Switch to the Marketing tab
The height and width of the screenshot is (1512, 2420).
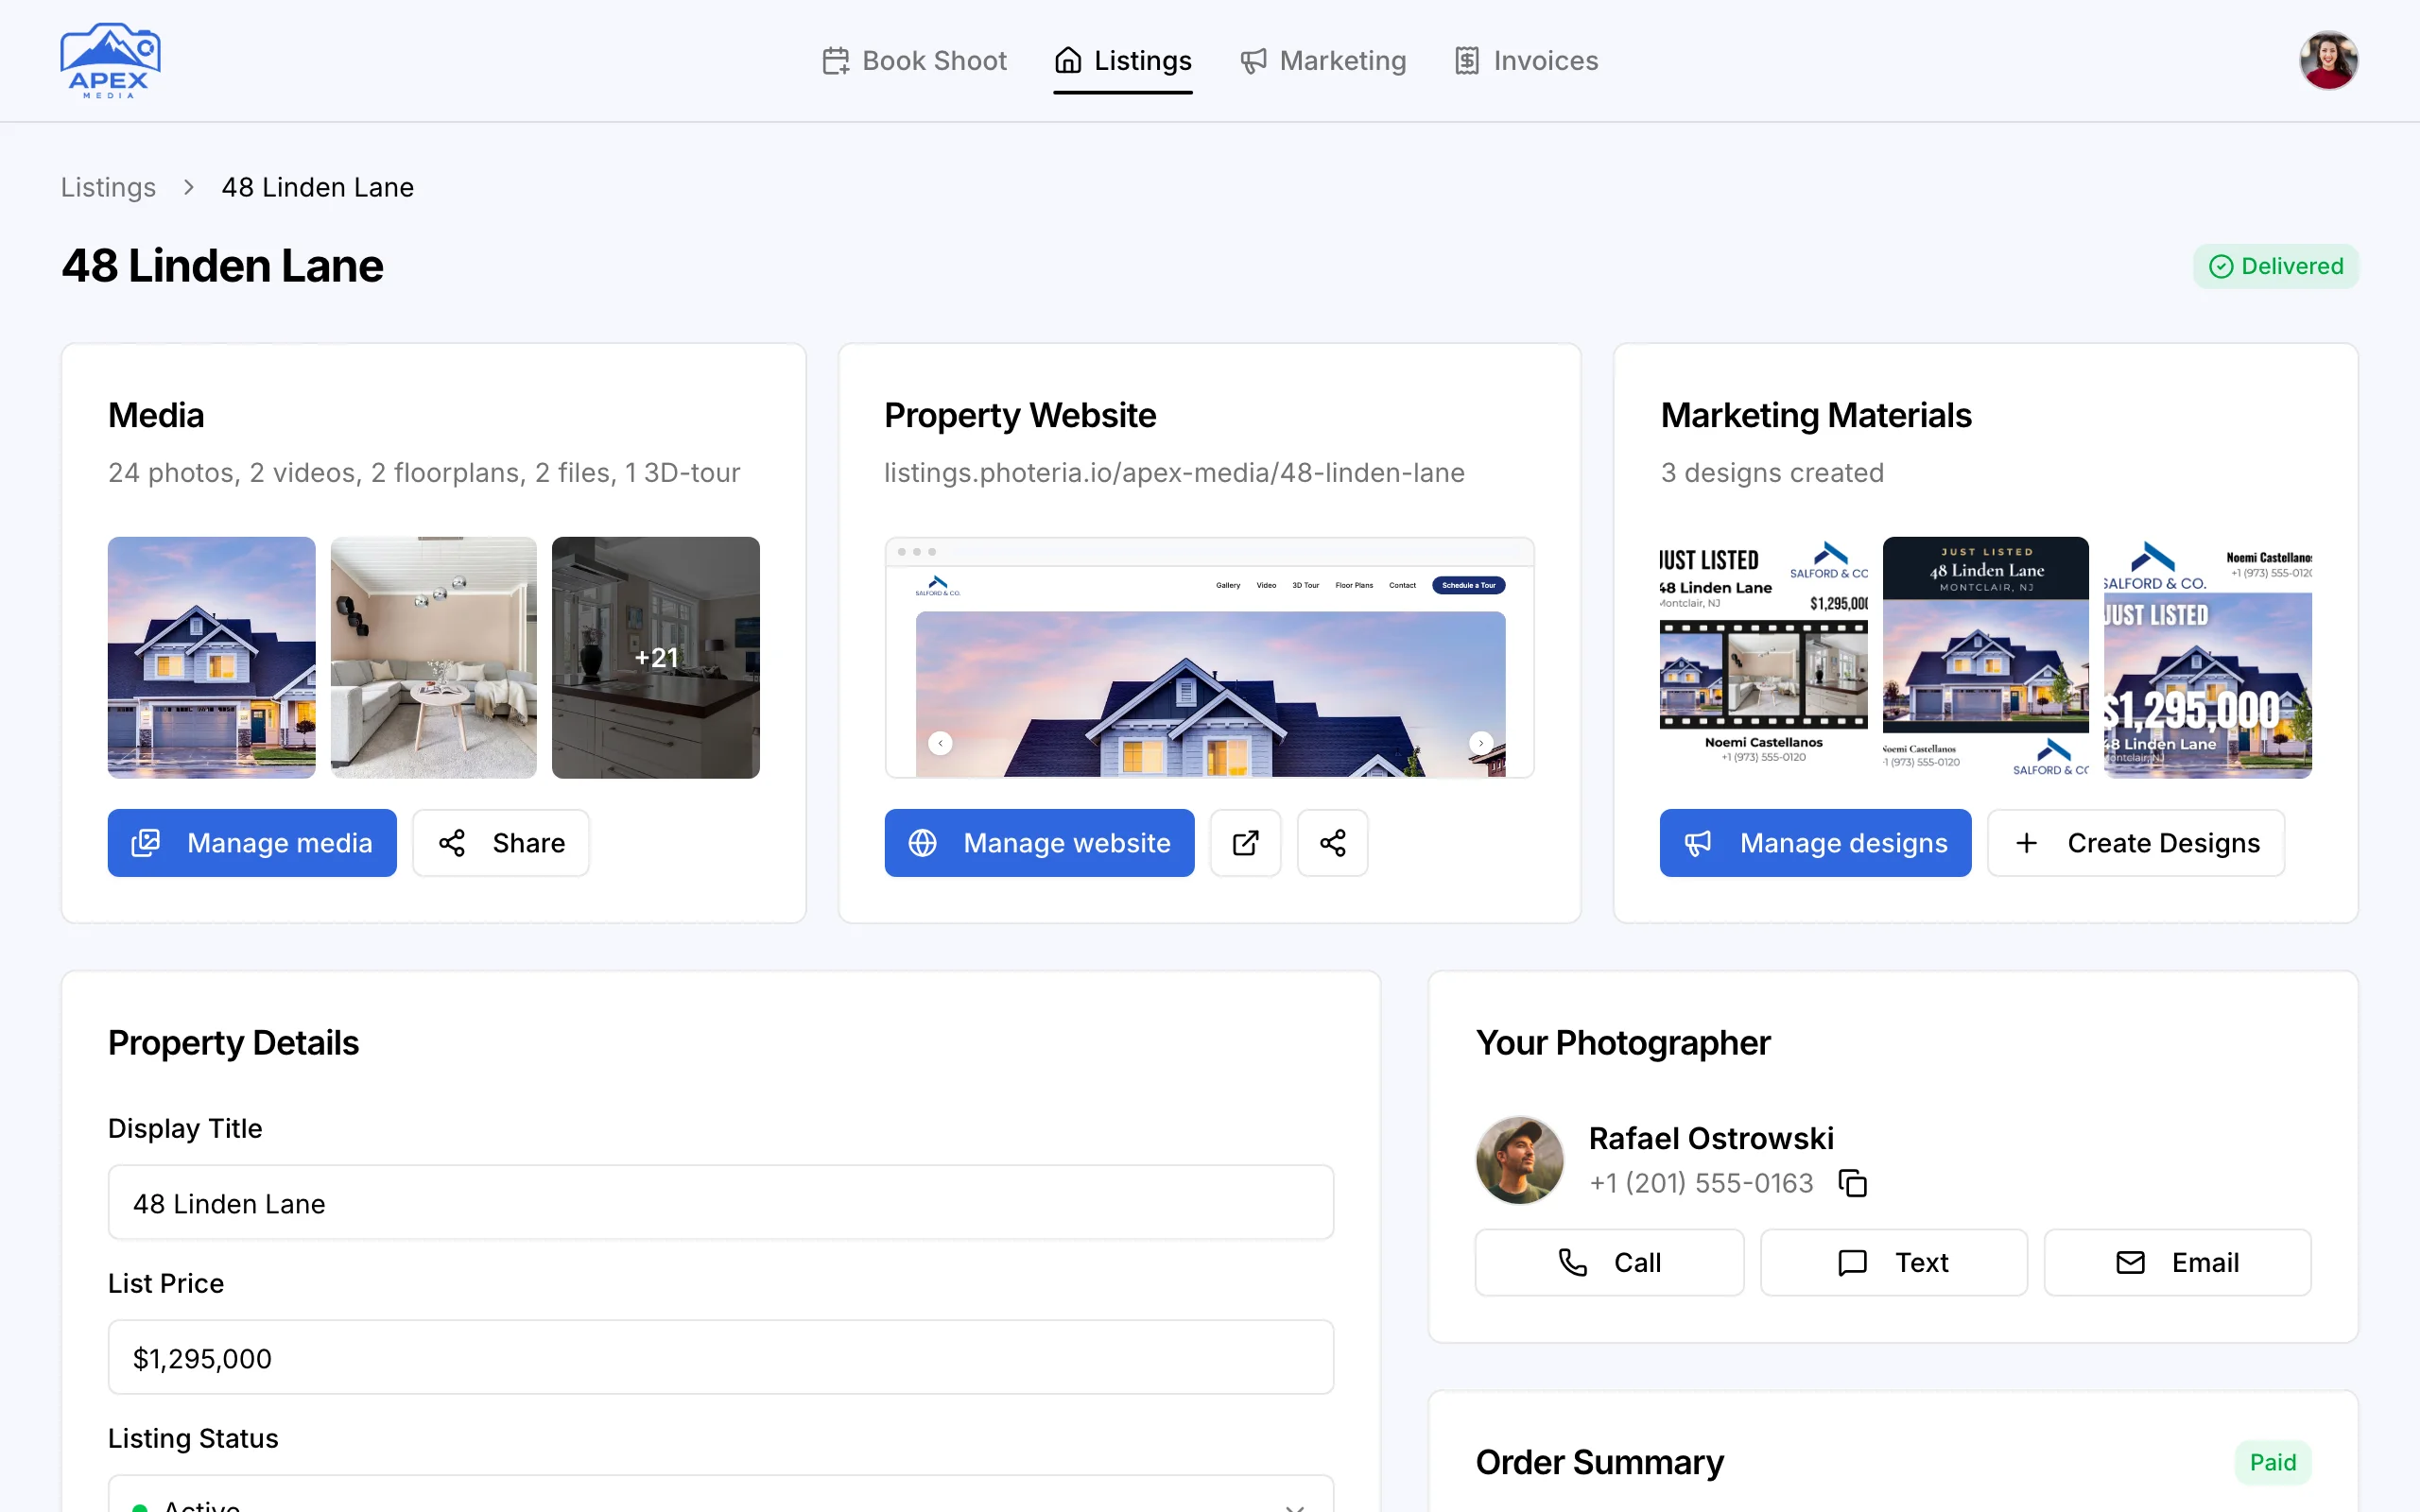pos(1323,61)
